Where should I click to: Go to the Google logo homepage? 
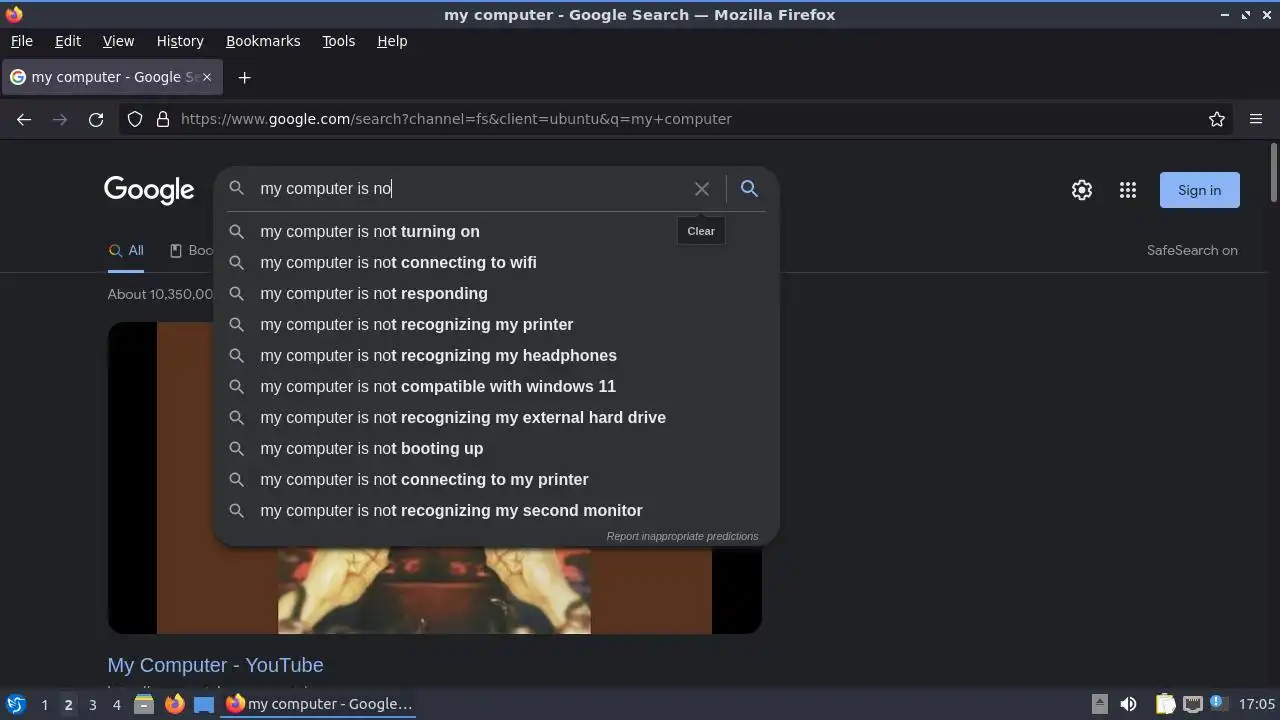[x=149, y=190]
